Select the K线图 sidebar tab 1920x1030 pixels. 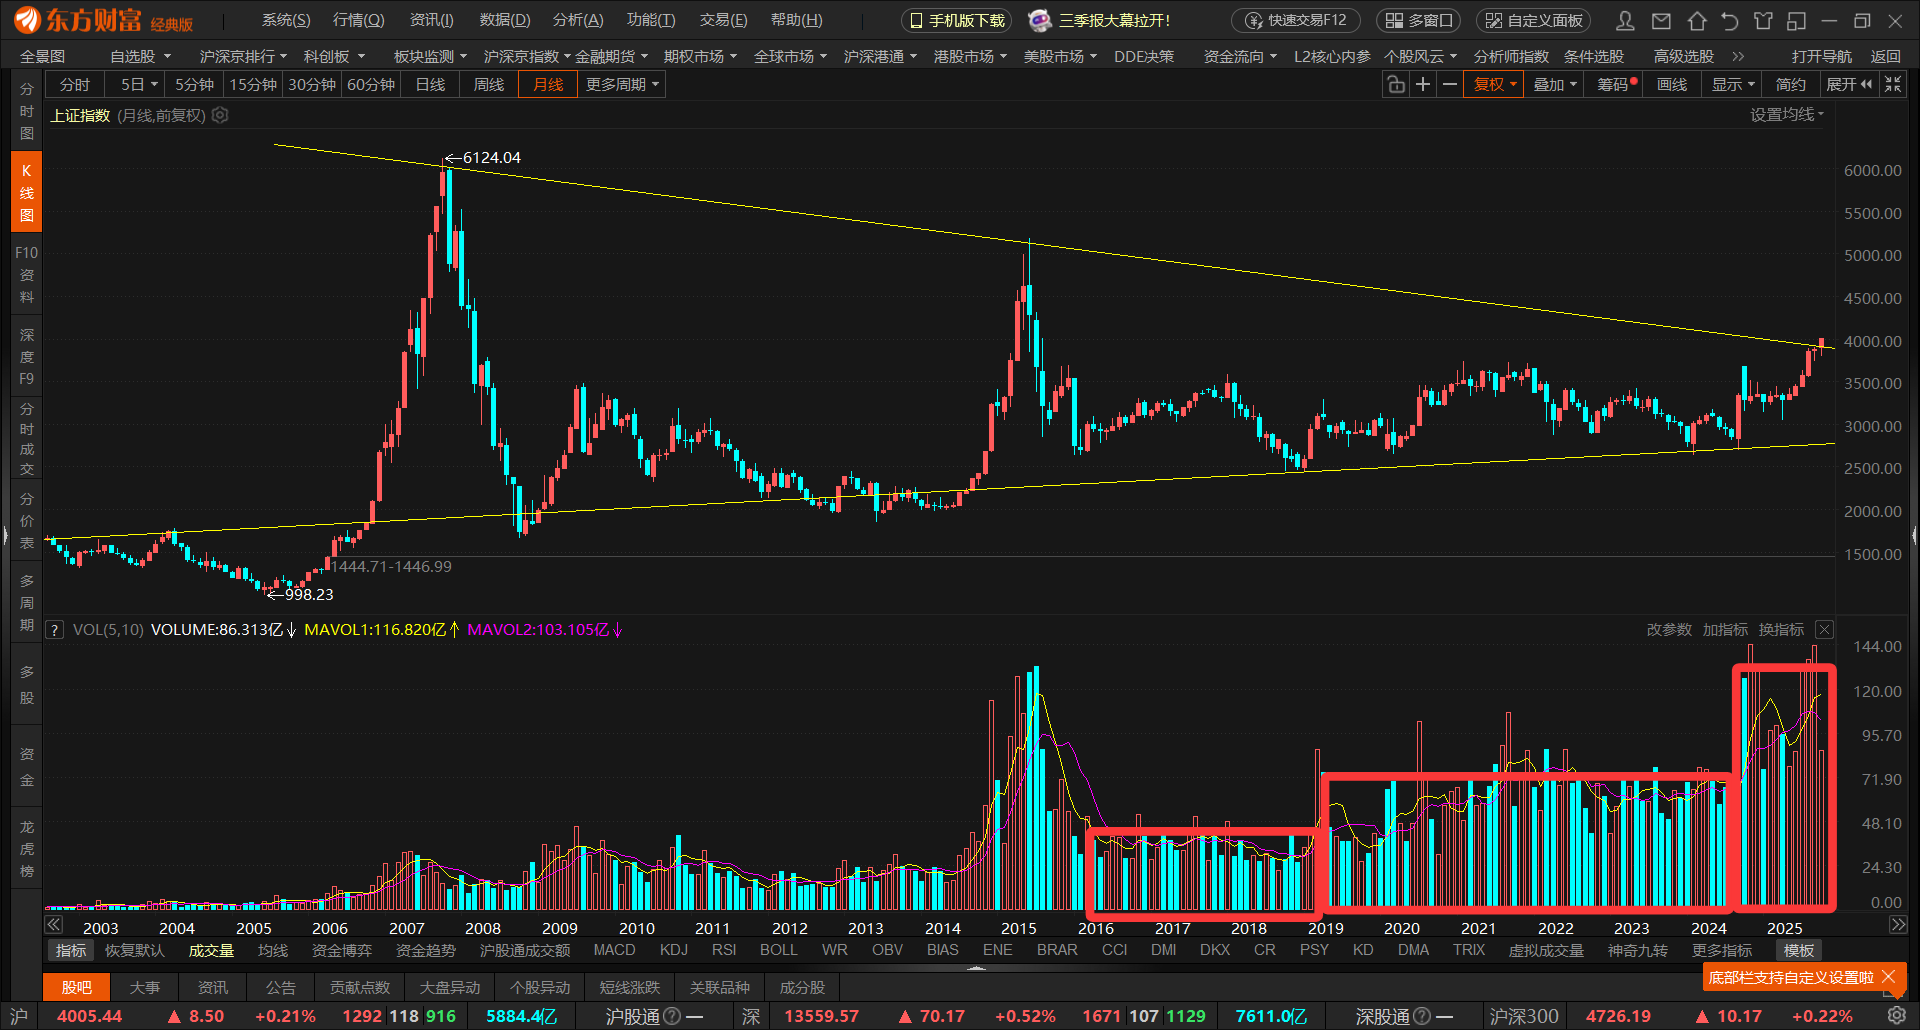[x=27, y=192]
